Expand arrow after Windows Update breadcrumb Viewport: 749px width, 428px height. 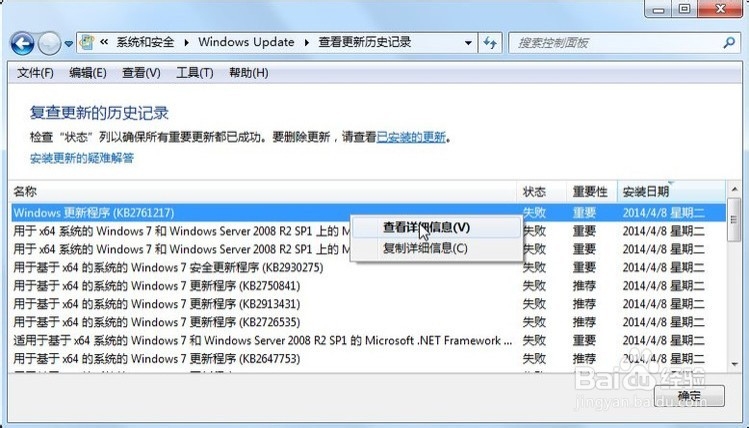[307, 42]
